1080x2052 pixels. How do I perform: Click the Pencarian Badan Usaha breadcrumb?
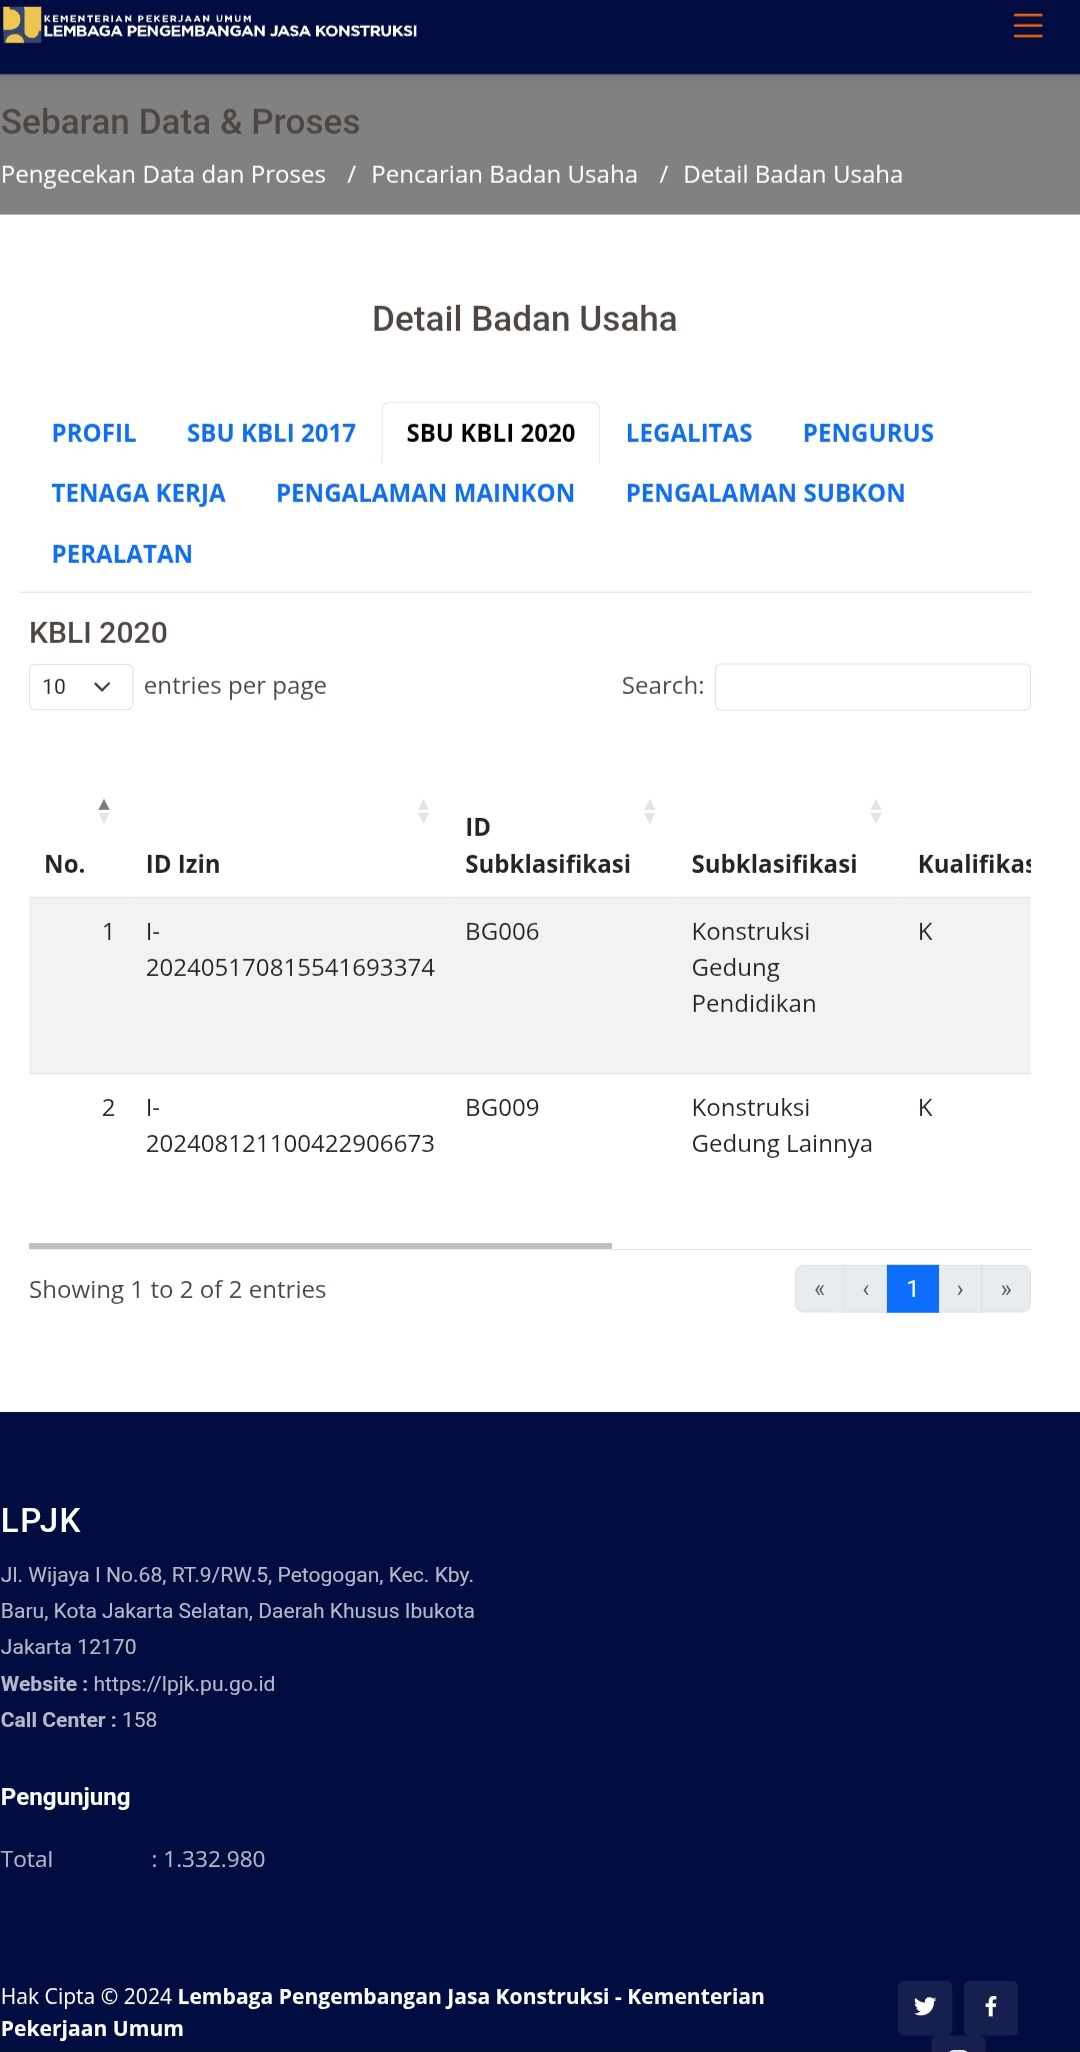tap(504, 175)
